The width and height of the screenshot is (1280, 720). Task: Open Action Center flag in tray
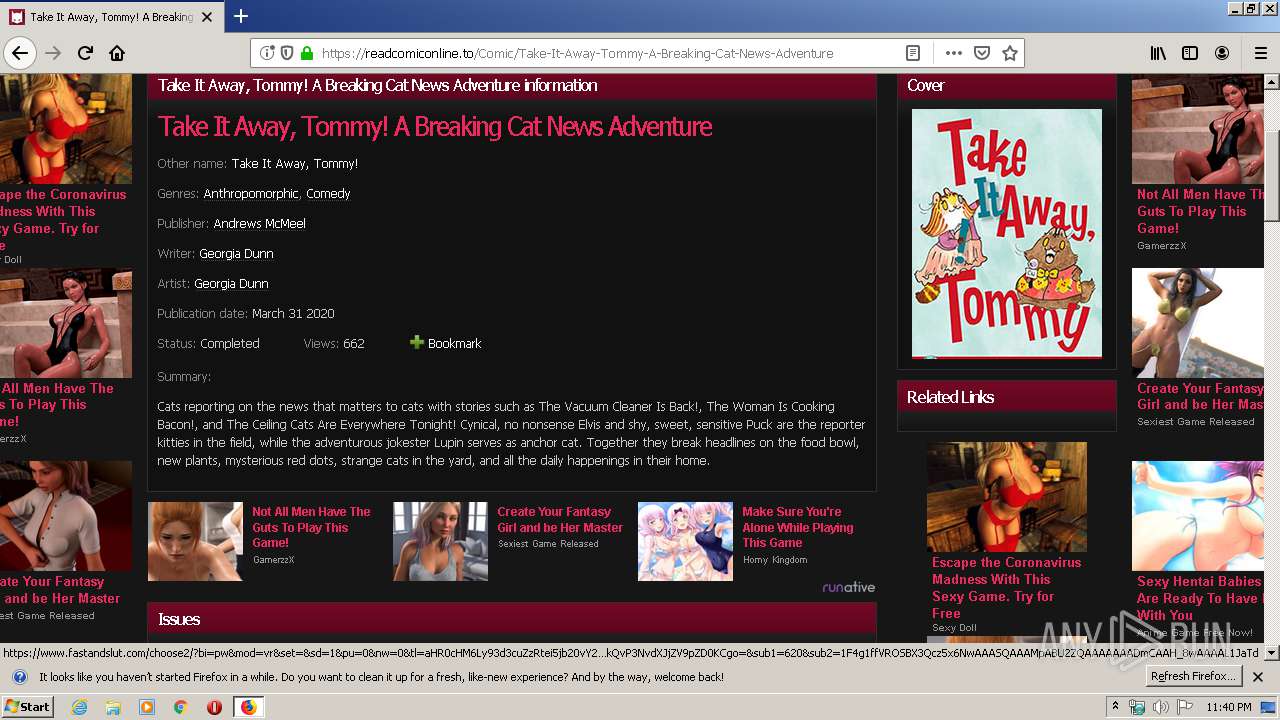click(1183, 707)
